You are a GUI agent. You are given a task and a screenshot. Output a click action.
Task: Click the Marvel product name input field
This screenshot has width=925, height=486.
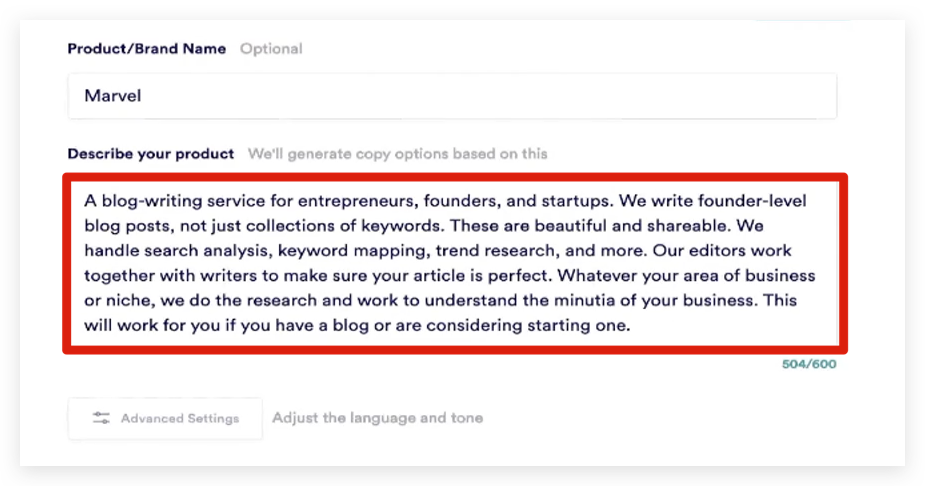coord(452,96)
